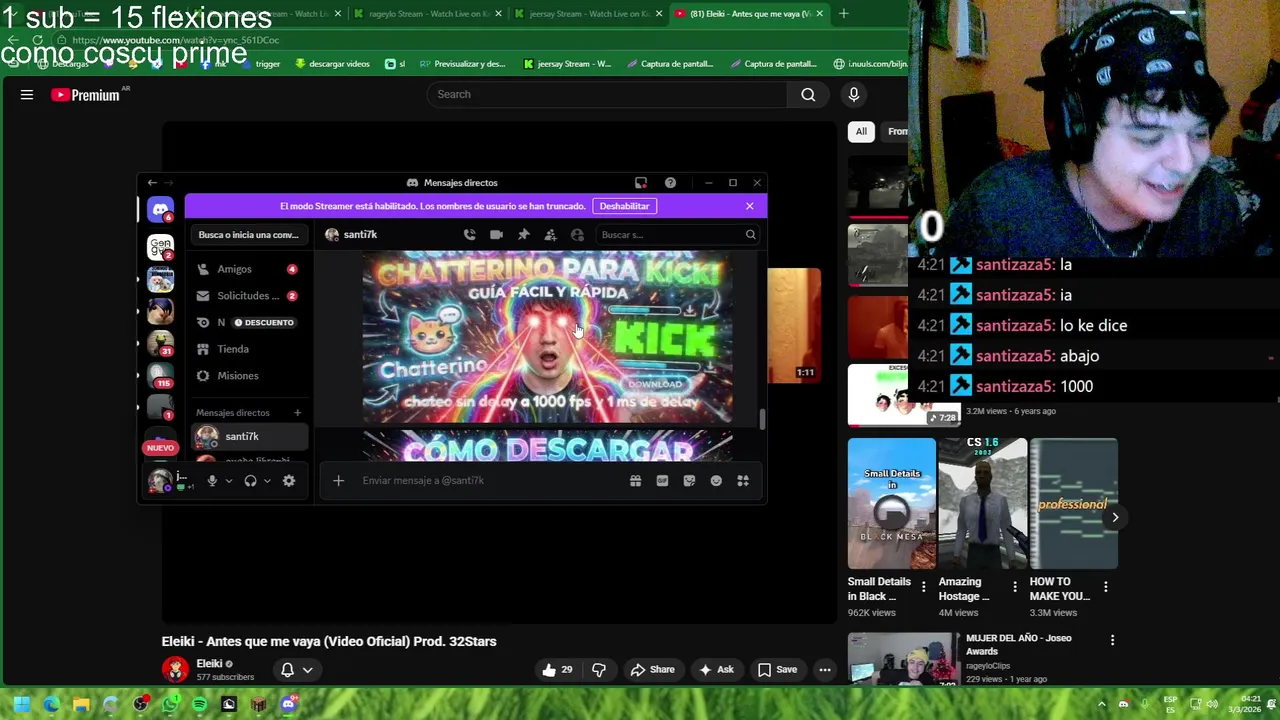The image size is (1280, 720).
Task: Toggle Discord headphones deafen
Action: 250,481
